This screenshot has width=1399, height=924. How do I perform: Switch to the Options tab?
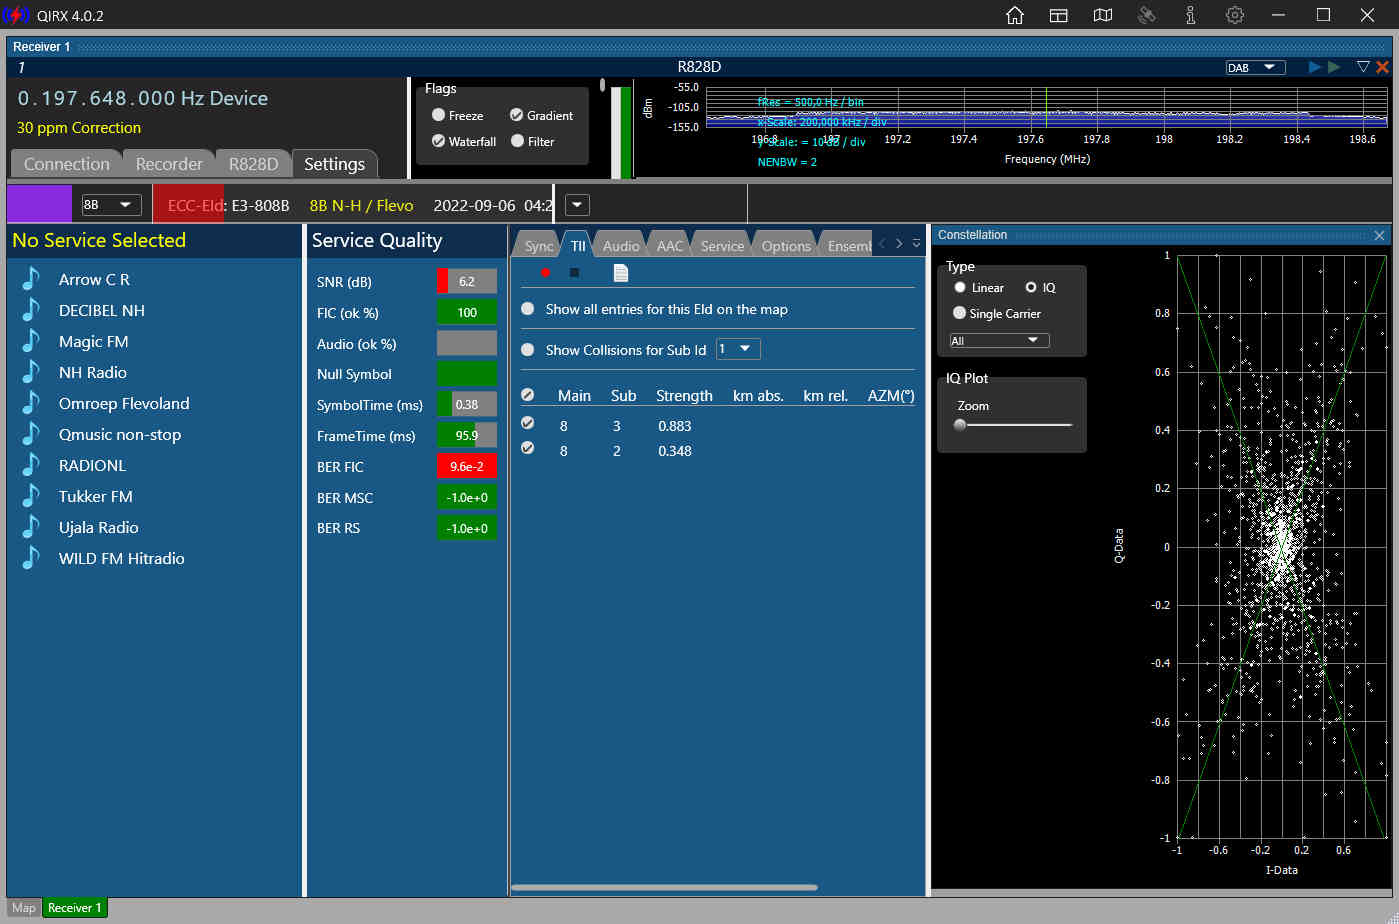(x=786, y=245)
